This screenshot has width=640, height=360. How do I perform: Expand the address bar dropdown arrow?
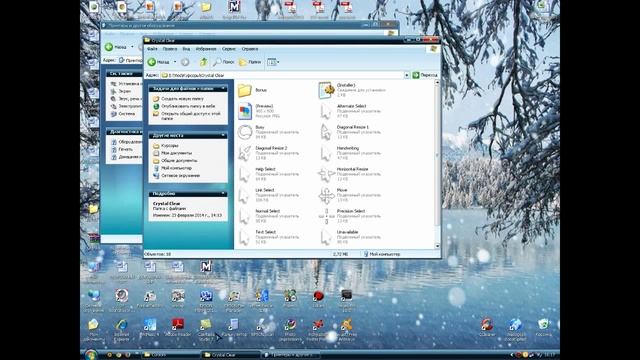(407, 75)
